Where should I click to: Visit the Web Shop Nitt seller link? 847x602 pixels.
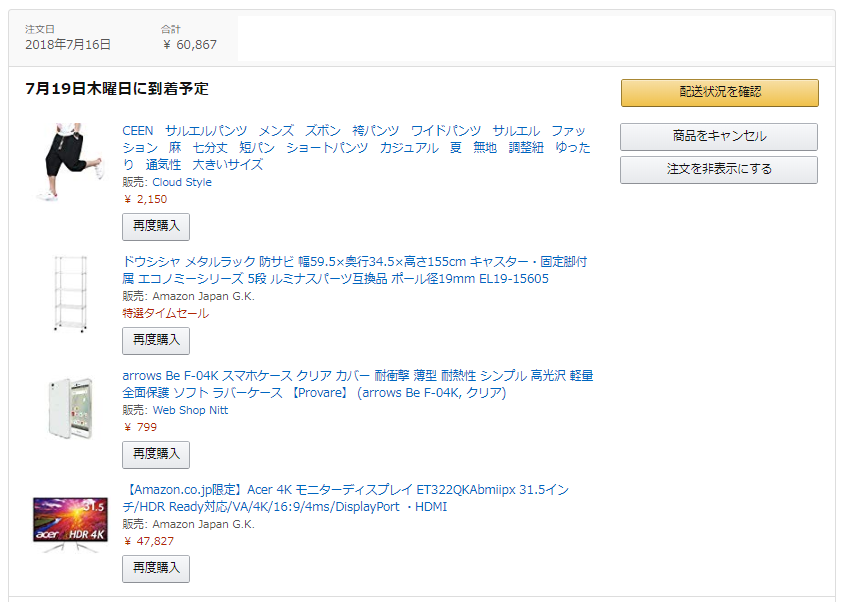pyautogui.click(x=190, y=410)
